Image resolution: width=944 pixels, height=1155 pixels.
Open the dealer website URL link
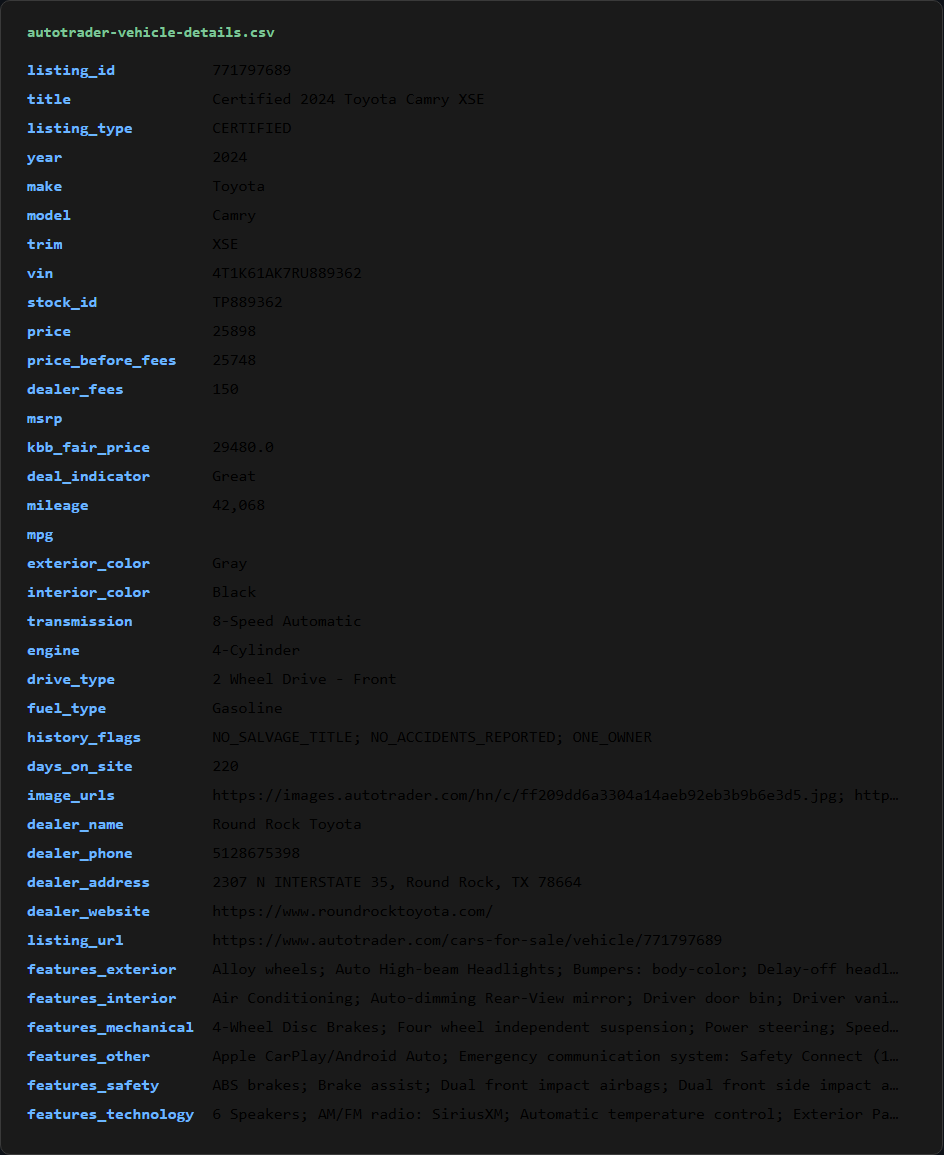click(353, 911)
